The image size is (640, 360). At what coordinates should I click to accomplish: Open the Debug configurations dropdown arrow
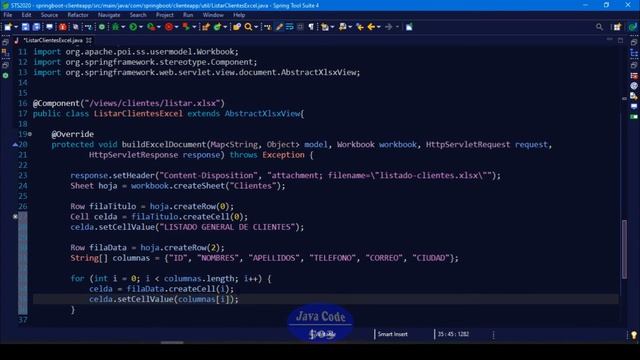click(123, 27)
